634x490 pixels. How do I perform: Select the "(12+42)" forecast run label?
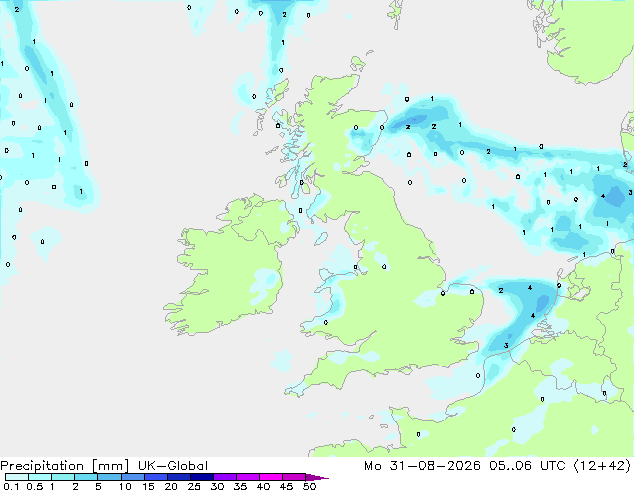click(x=601, y=466)
